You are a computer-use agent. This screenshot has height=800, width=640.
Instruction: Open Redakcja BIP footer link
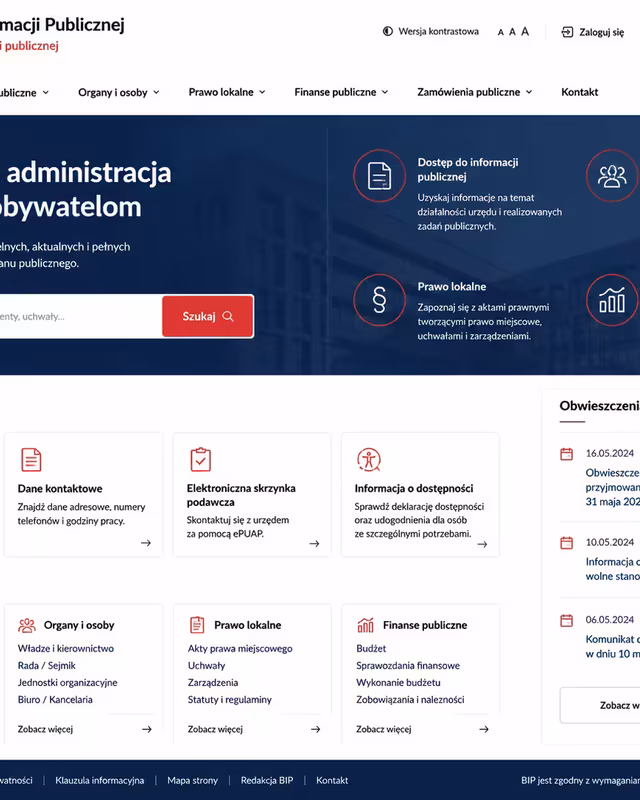click(x=267, y=780)
